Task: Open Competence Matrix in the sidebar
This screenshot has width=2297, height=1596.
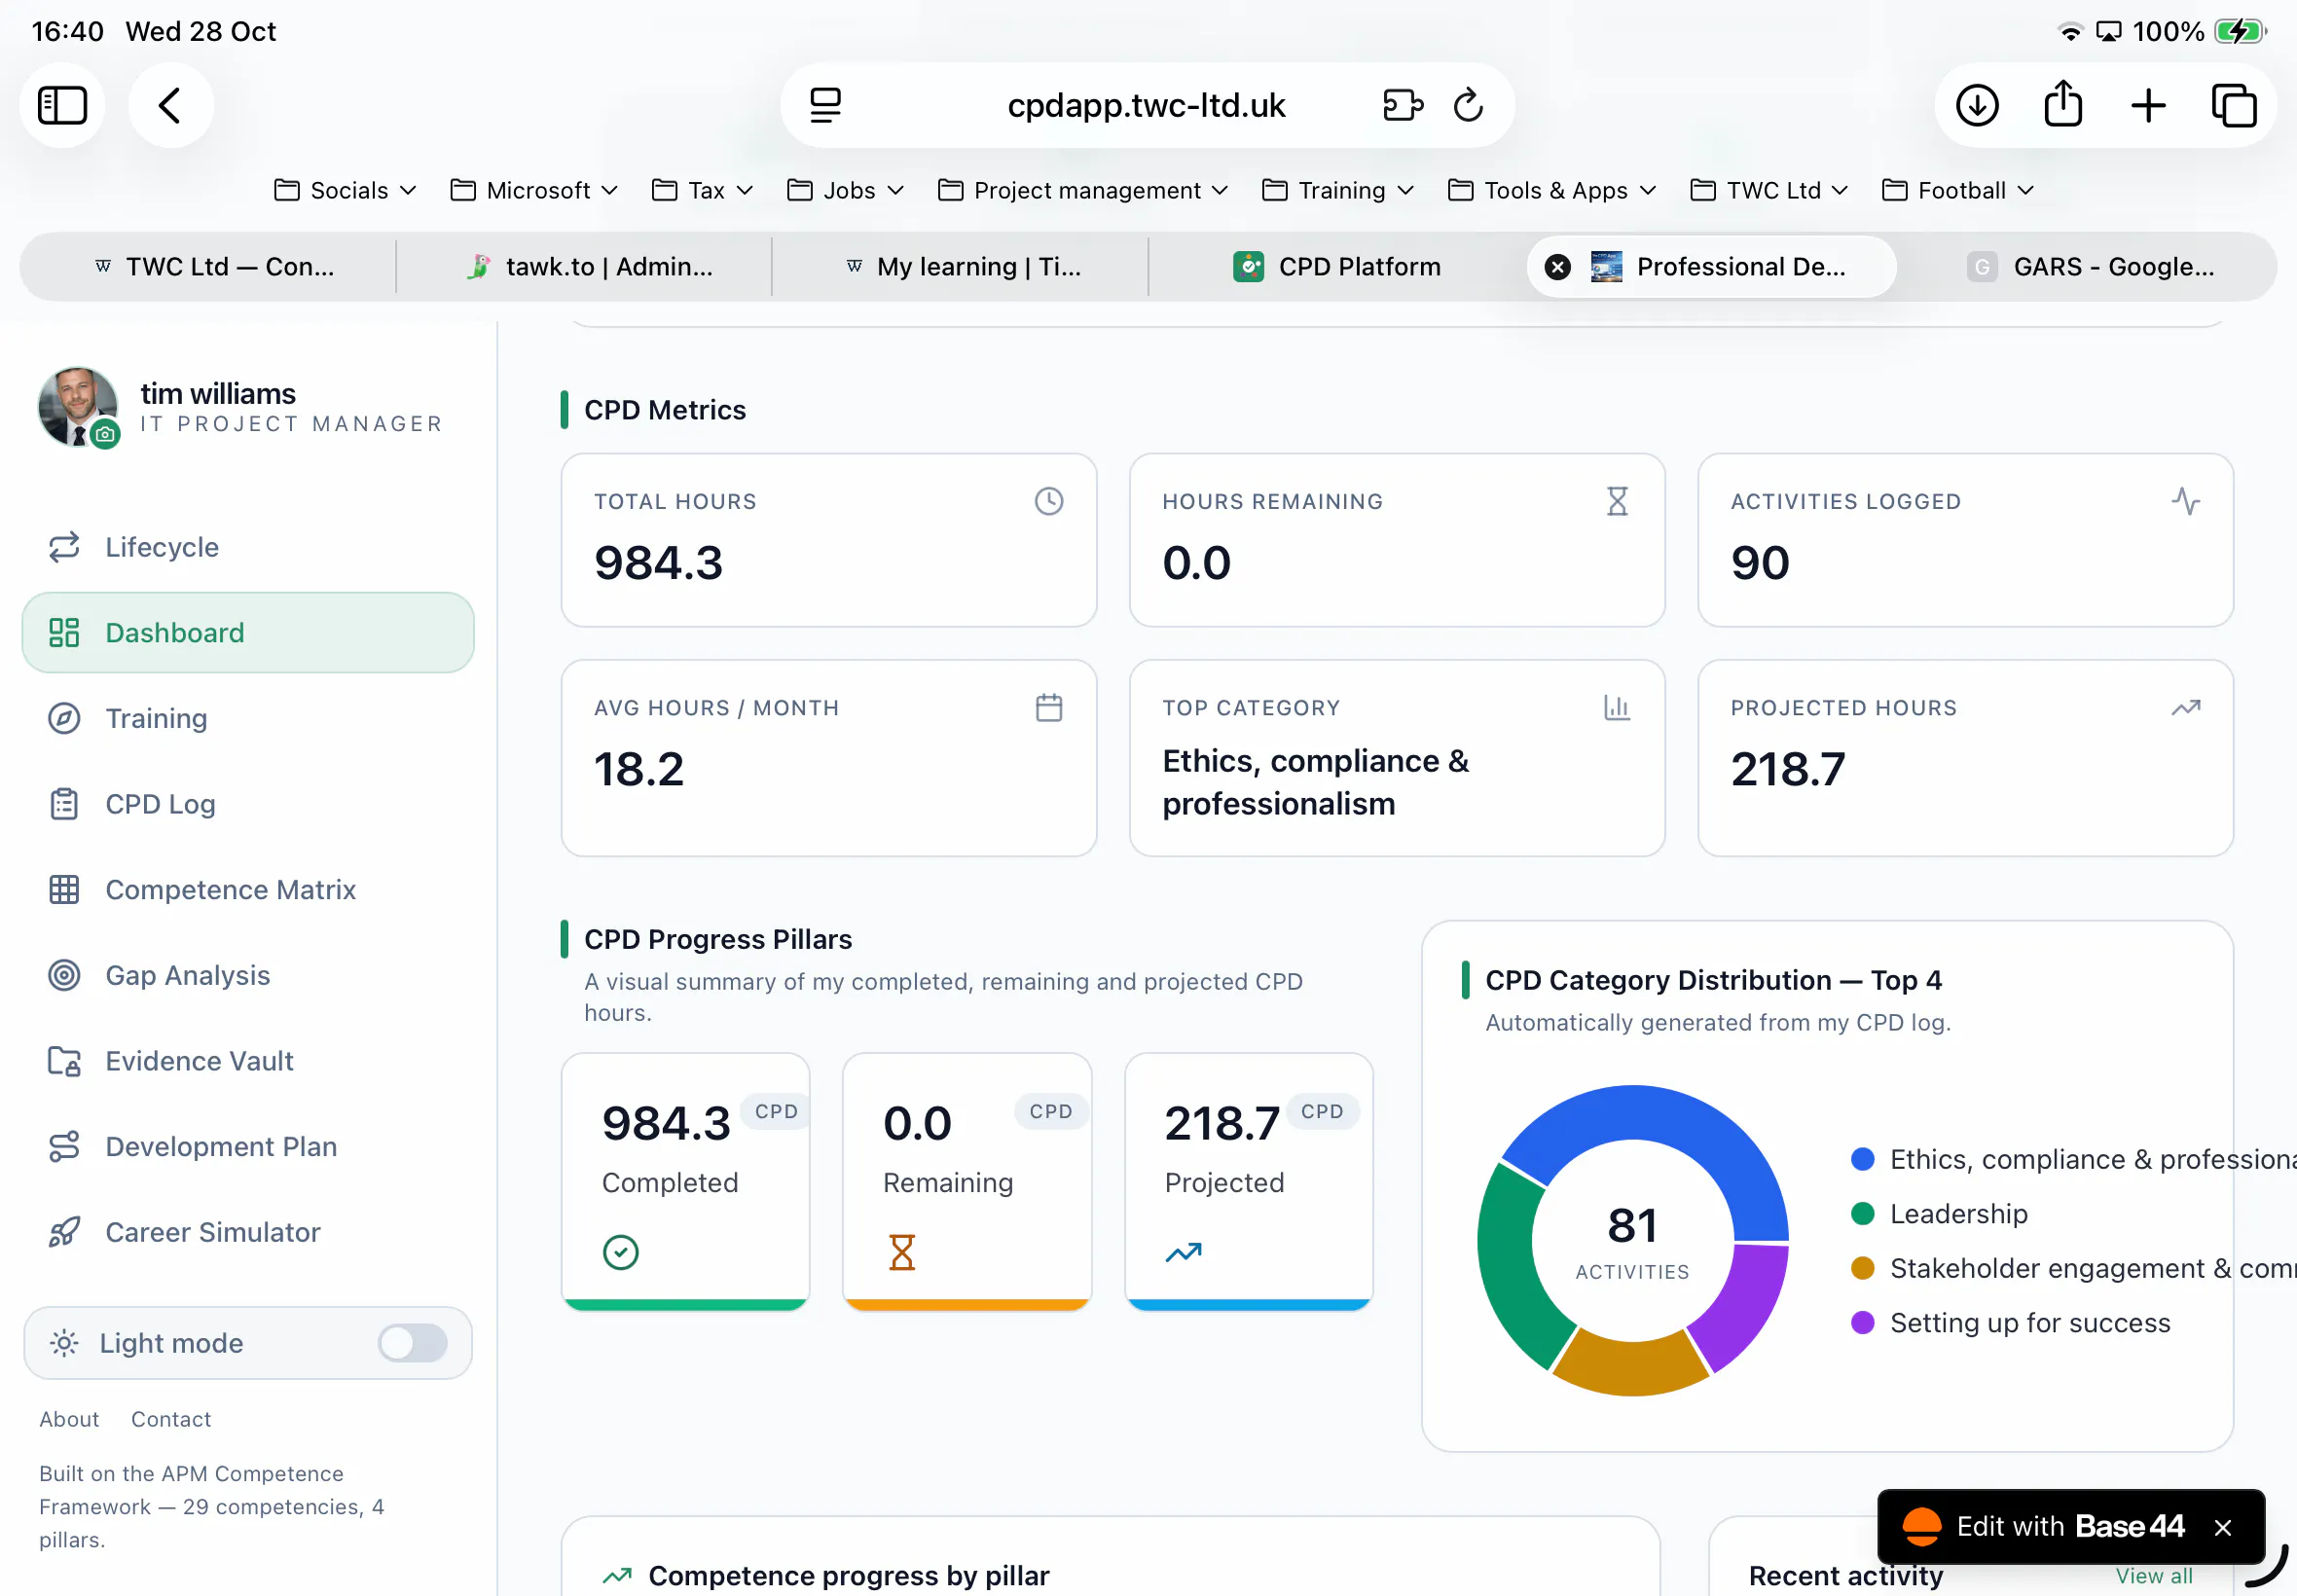Action: (x=248, y=889)
